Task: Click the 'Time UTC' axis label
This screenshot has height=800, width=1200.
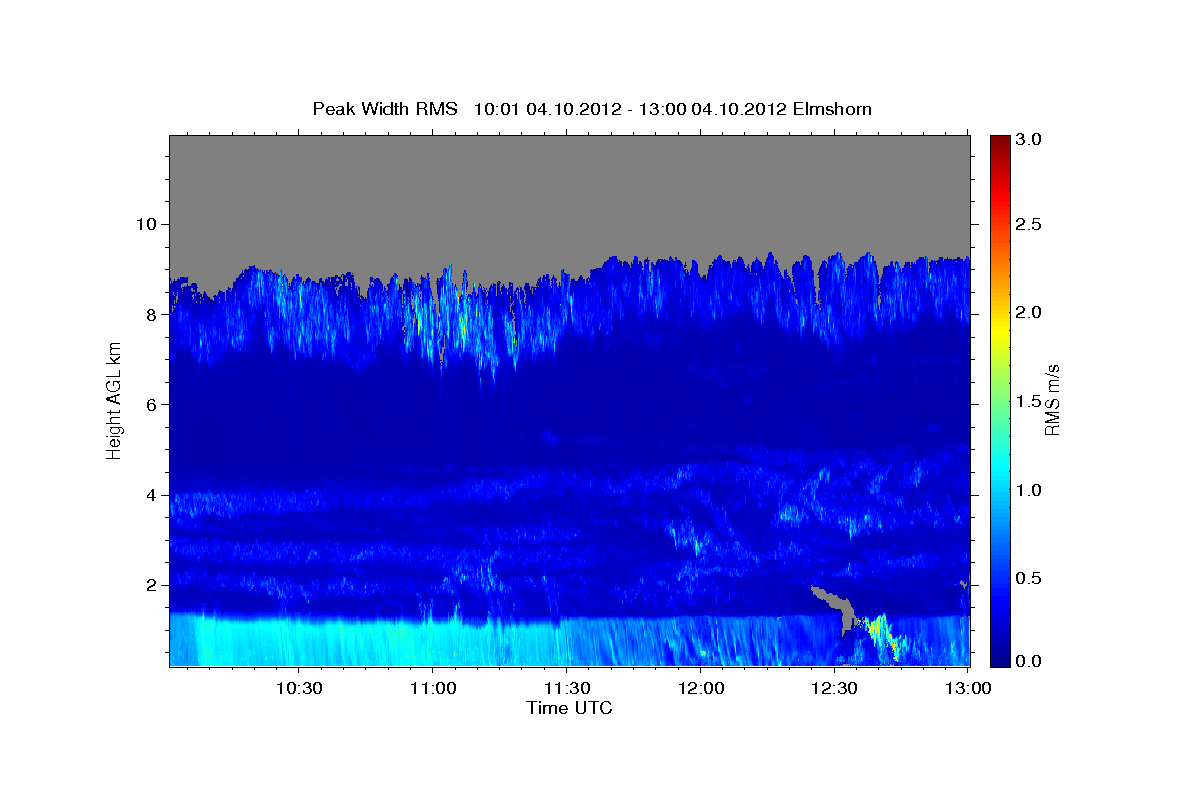Action: pos(569,708)
